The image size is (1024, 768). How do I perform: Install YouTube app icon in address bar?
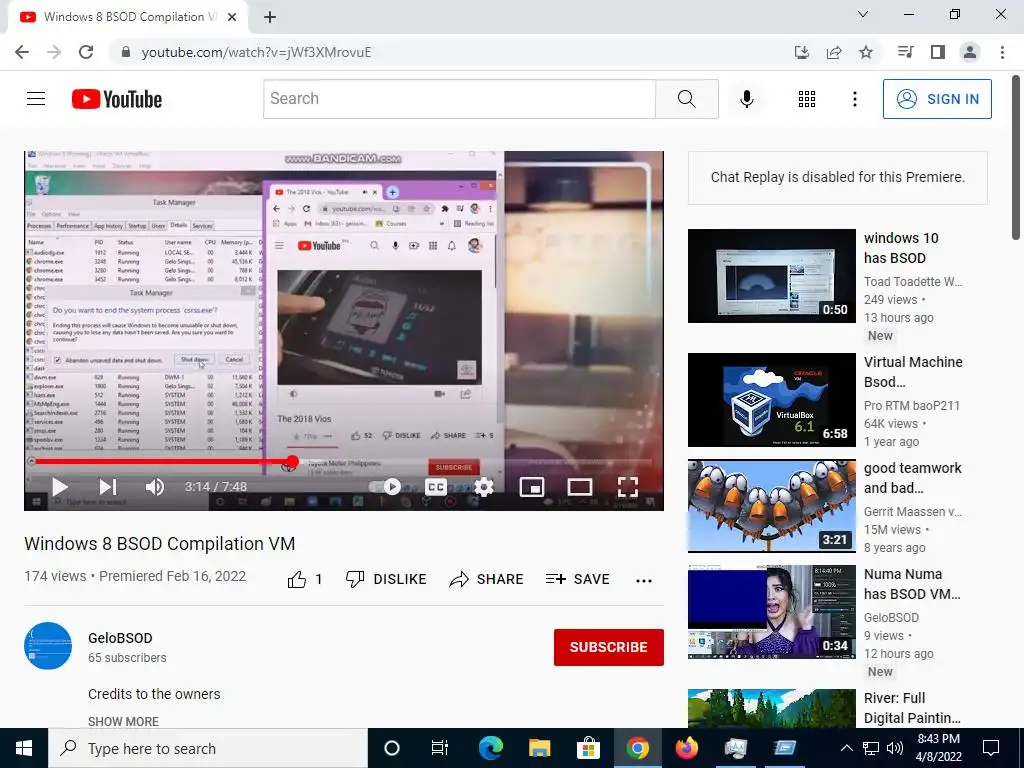[x=801, y=52]
